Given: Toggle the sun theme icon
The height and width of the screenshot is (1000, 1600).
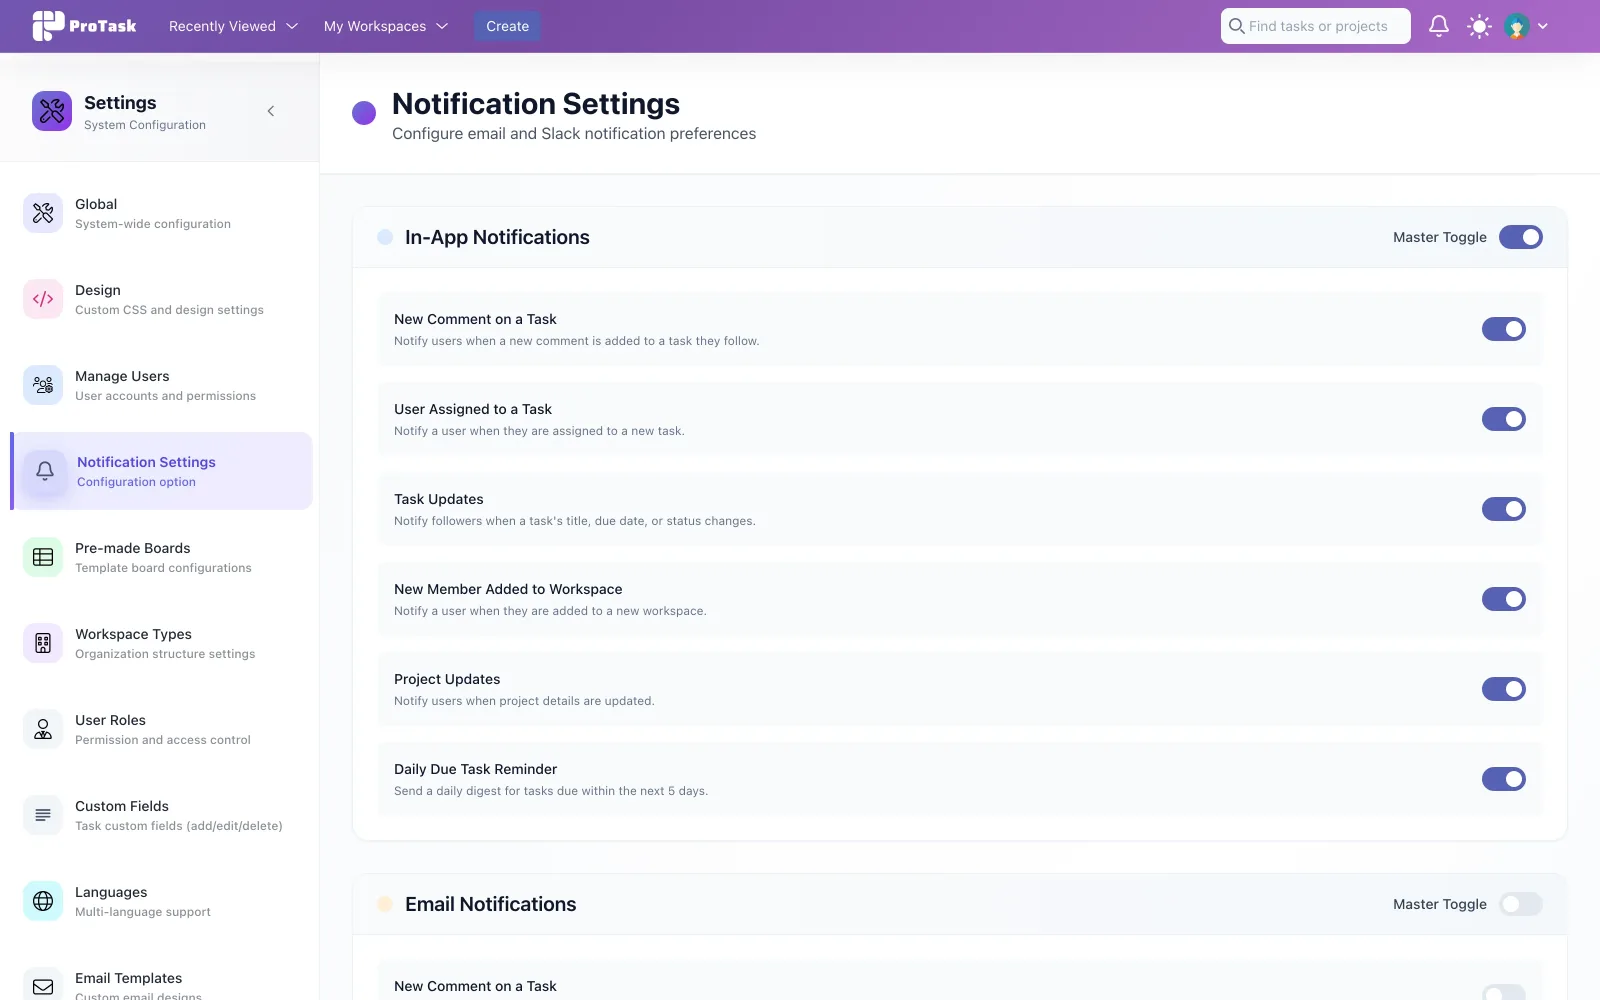Looking at the screenshot, I should (x=1479, y=26).
